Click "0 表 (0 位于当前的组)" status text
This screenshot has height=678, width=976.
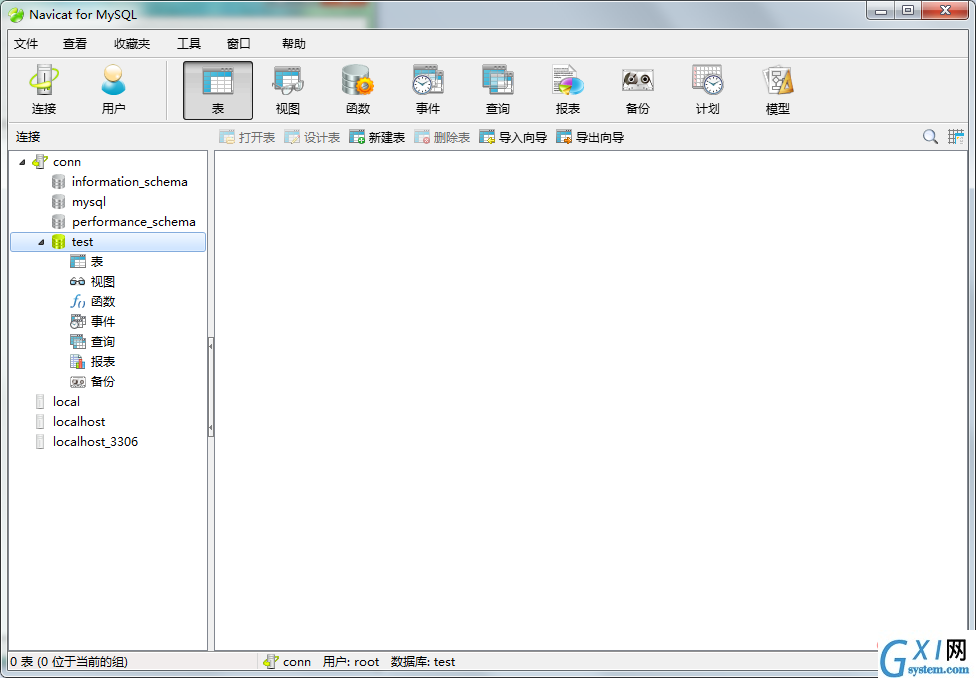(69, 662)
